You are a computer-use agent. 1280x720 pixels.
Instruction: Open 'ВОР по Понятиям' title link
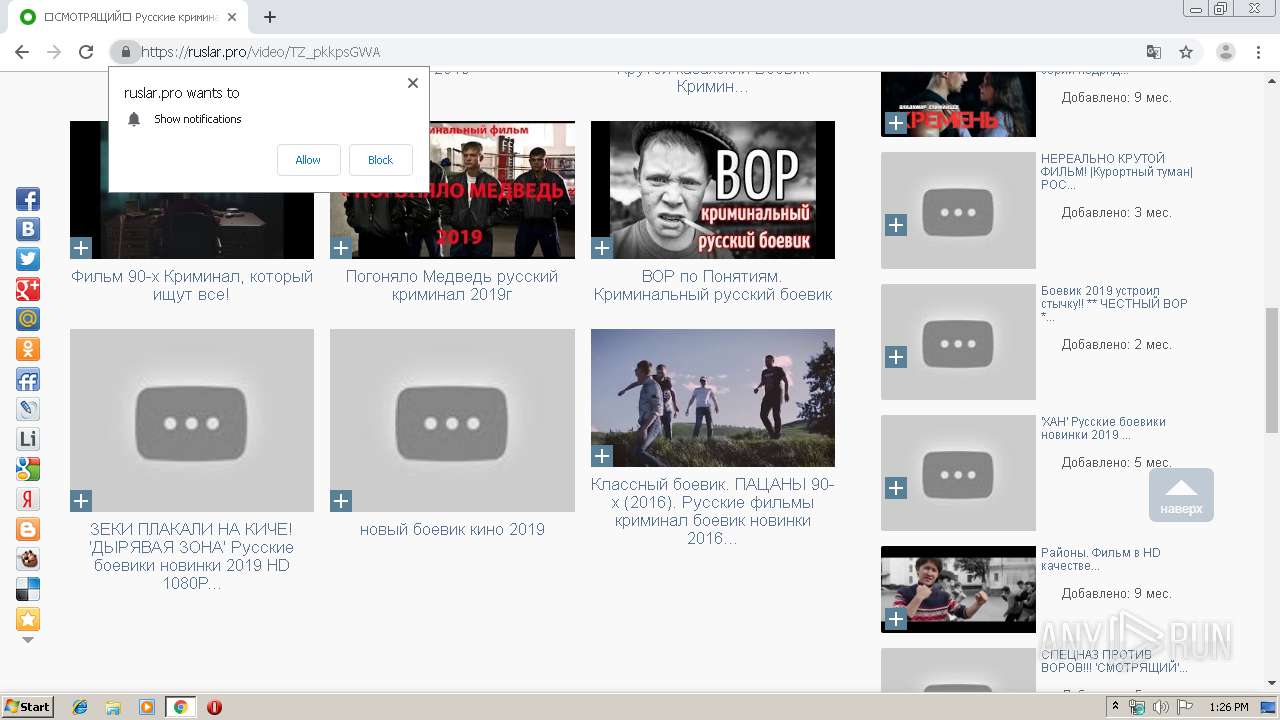point(713,285)
